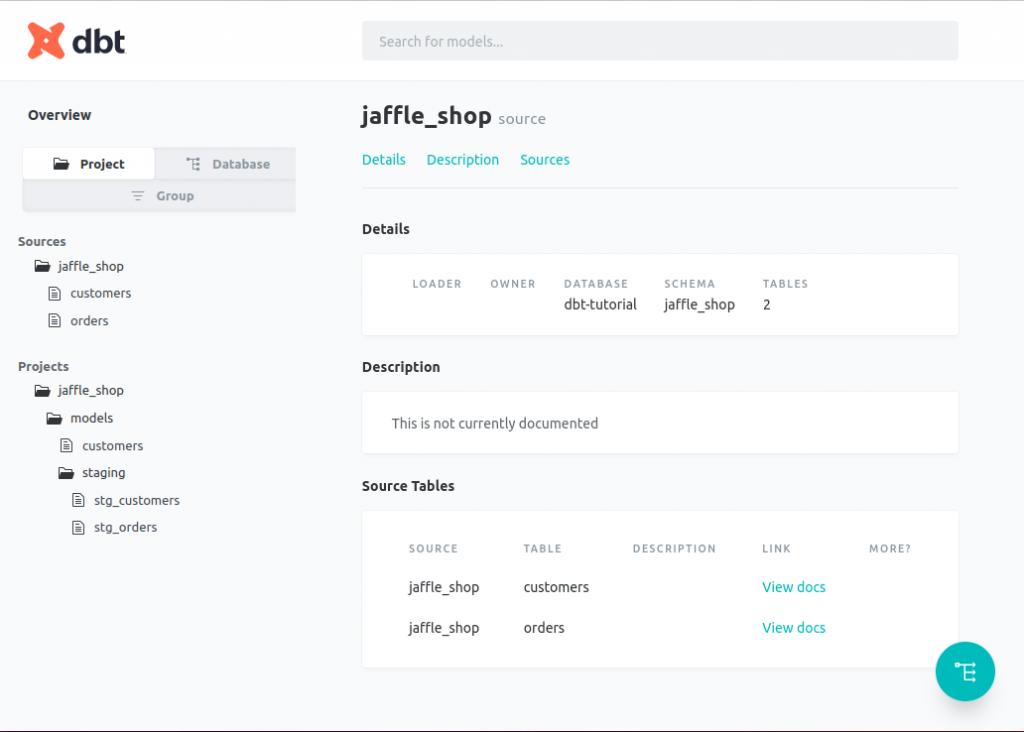
Task: Collapse the staging folder
Action: click(103, 473)
